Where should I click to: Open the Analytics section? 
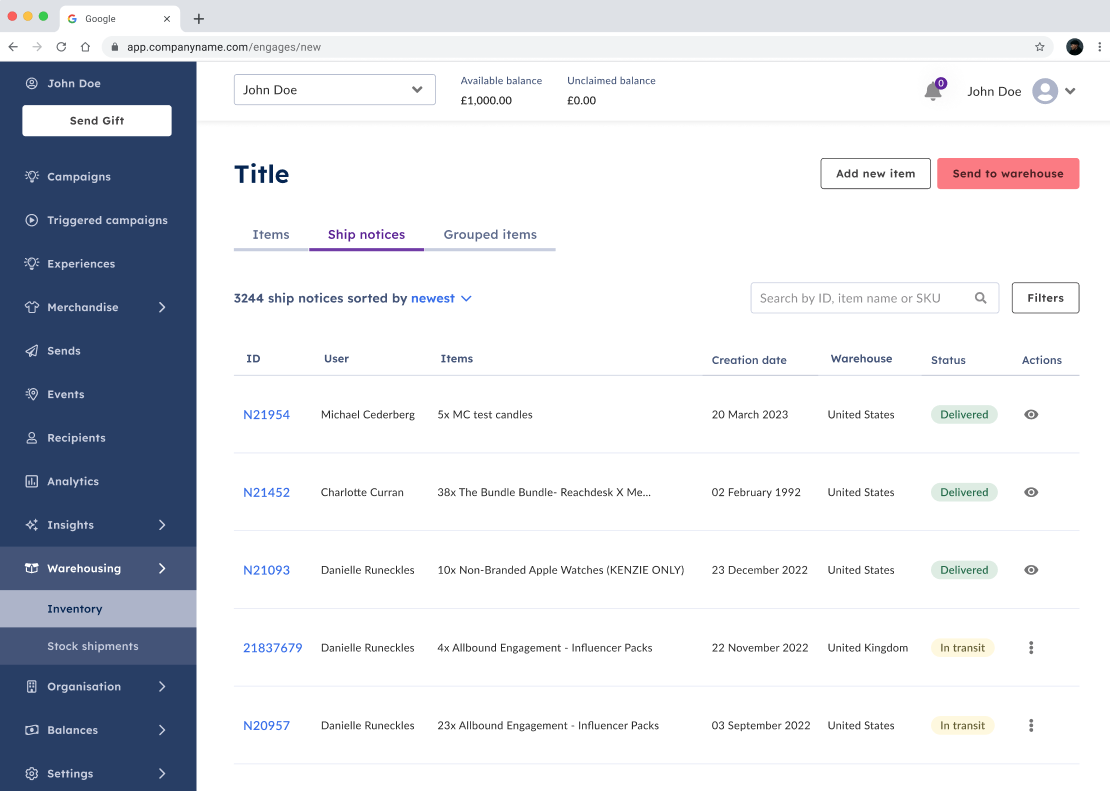tap(72, 481)
